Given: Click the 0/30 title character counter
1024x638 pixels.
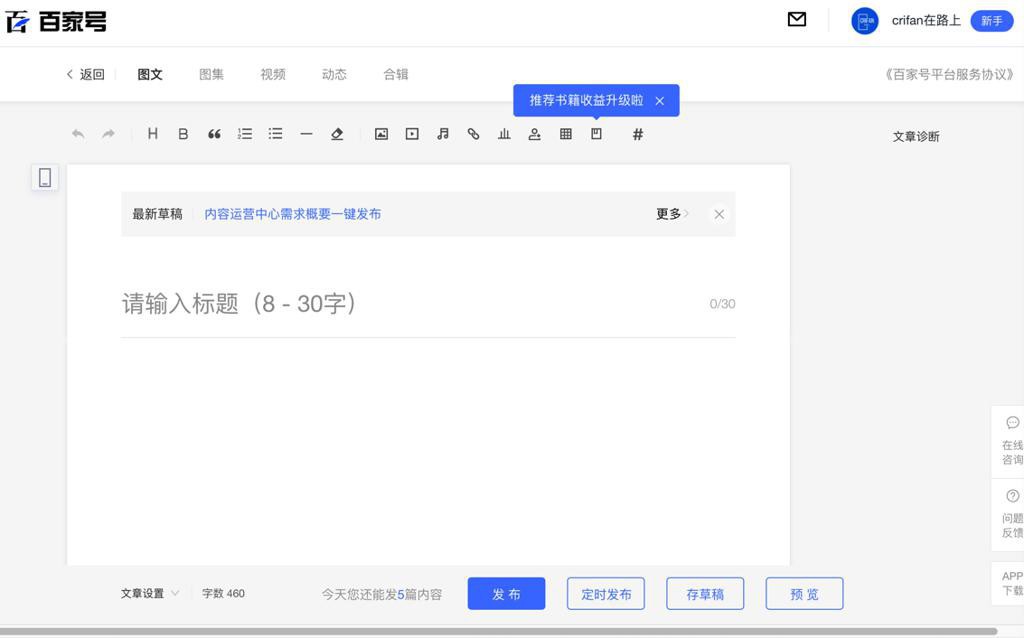Looking at the screenshot, I should tap(722, 304).
